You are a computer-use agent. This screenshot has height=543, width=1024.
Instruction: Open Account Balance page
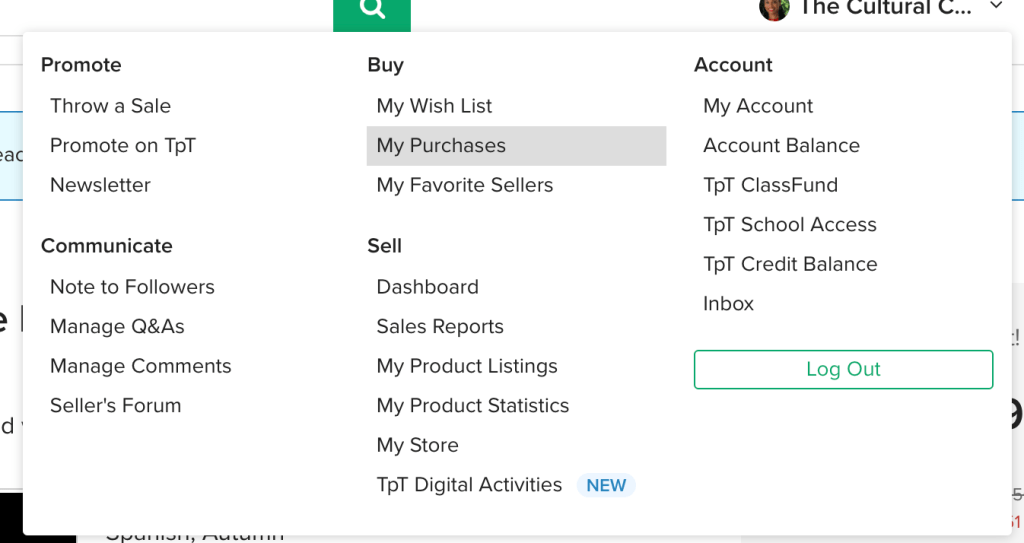(x=781, y=146)
